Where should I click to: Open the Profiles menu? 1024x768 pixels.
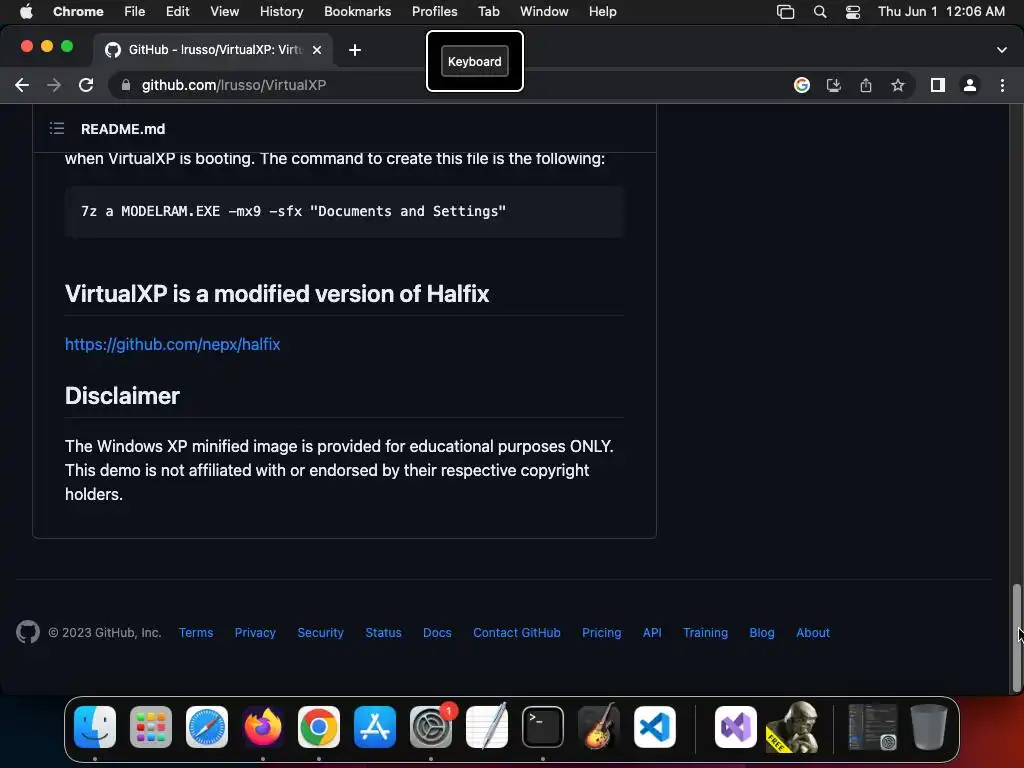[x=434, y=11]
